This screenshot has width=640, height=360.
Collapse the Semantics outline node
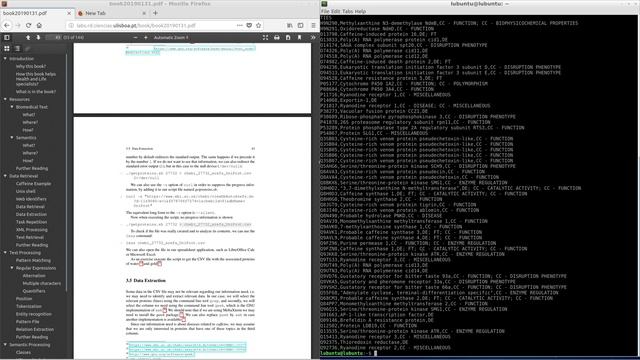coord(12,138)
